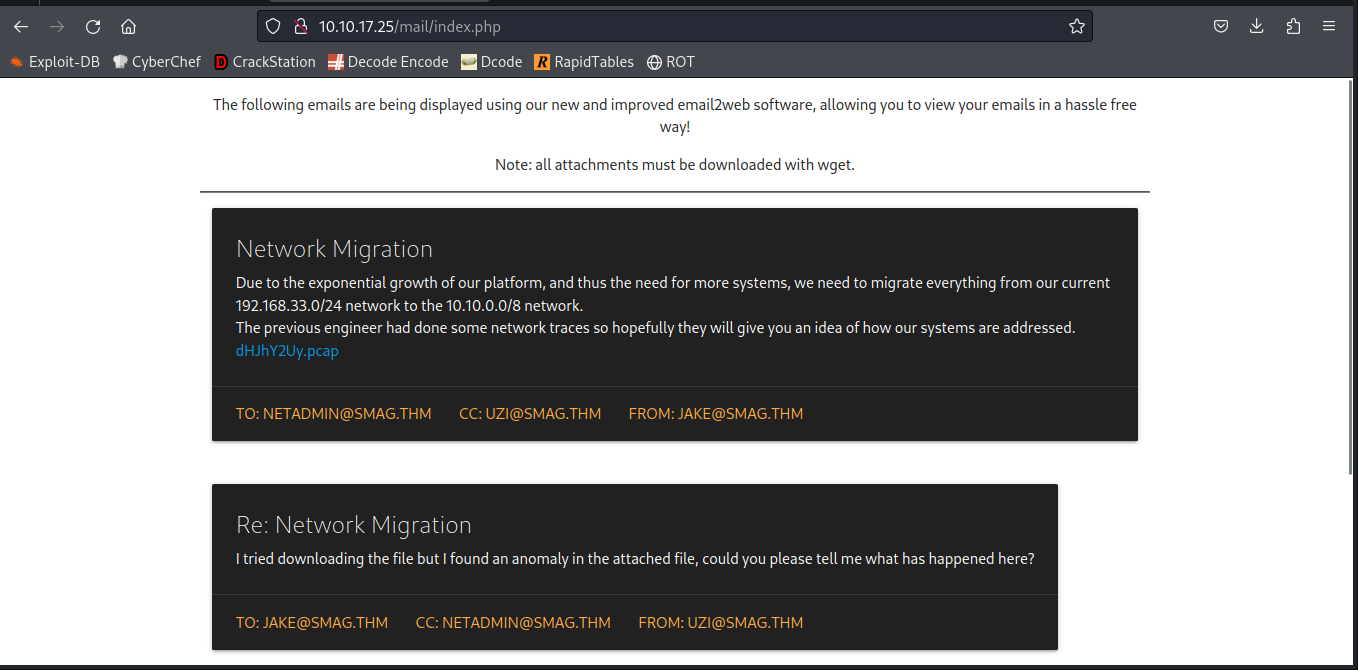Click the URL address bar field

(x=680, y=27)
